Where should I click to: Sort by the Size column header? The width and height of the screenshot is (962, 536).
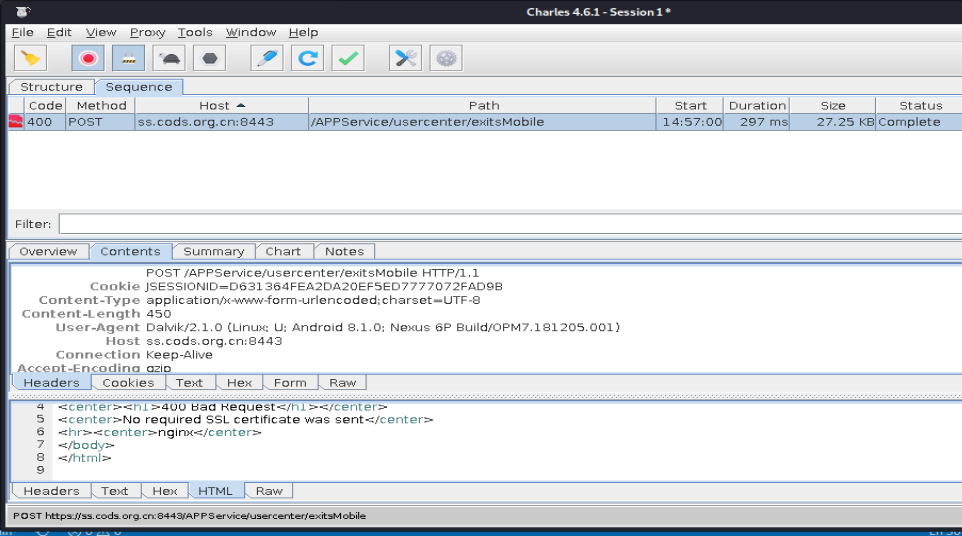click(833, 105)
